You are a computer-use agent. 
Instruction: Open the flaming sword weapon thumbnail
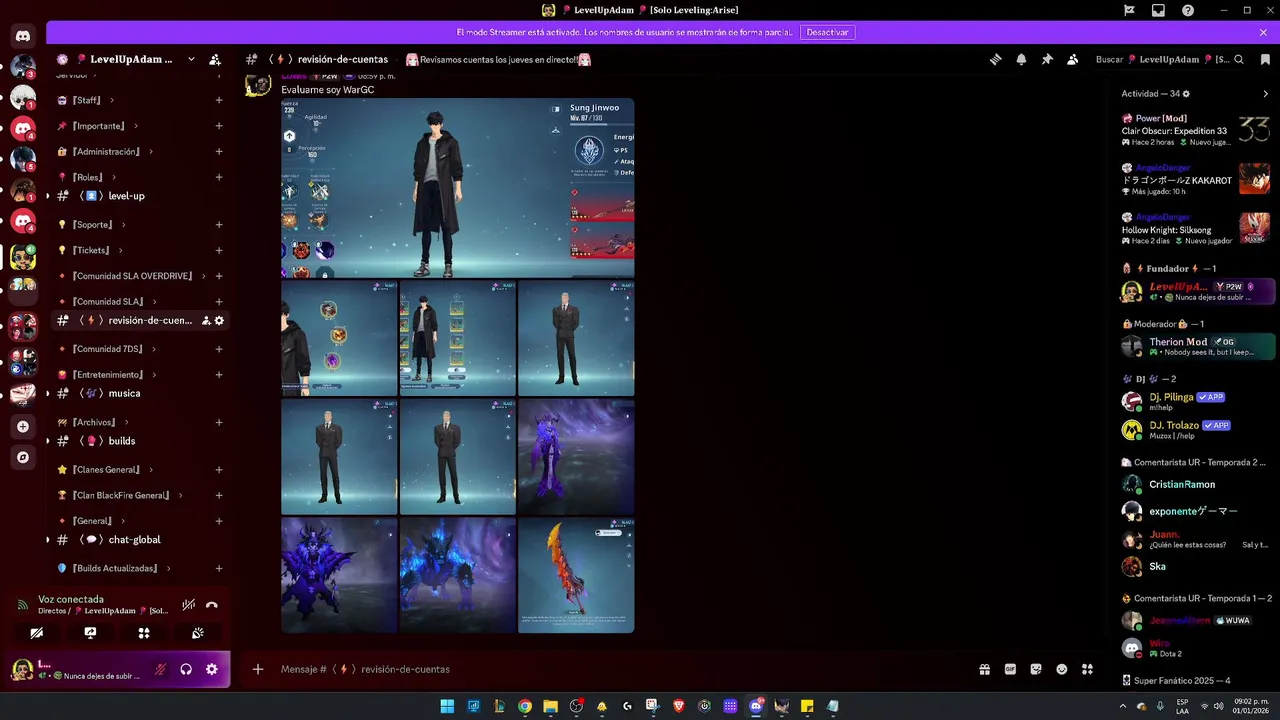576,575
